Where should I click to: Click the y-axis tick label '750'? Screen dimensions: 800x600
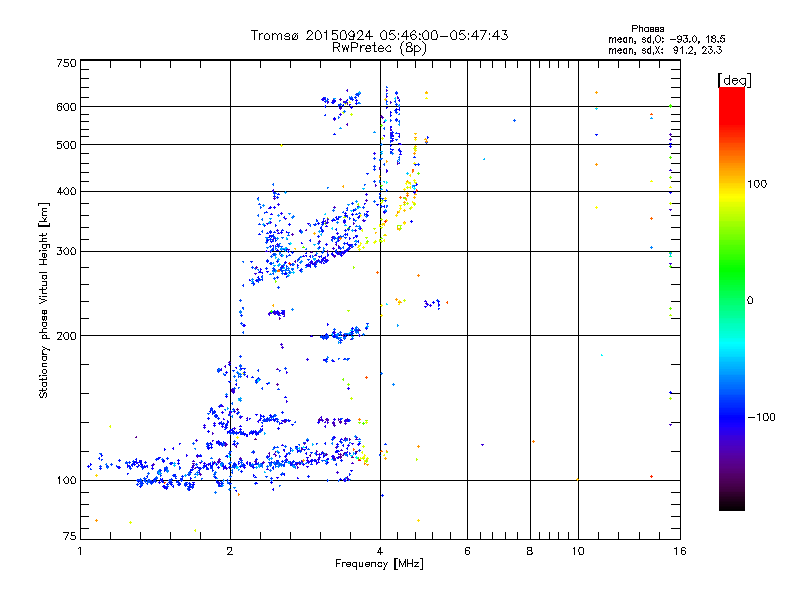[66, 63]
